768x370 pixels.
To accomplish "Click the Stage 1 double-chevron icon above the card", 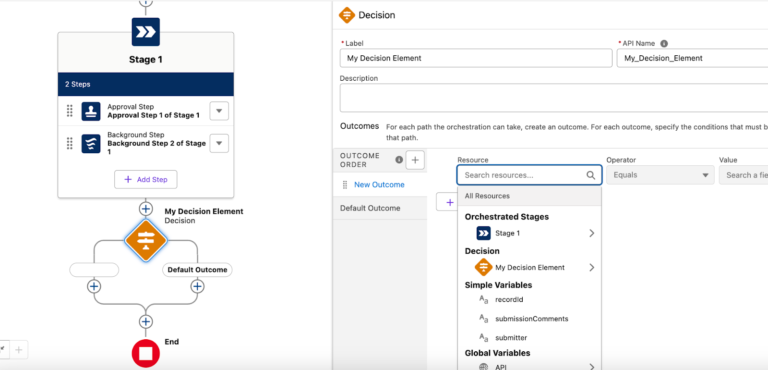I will point(145,32).
